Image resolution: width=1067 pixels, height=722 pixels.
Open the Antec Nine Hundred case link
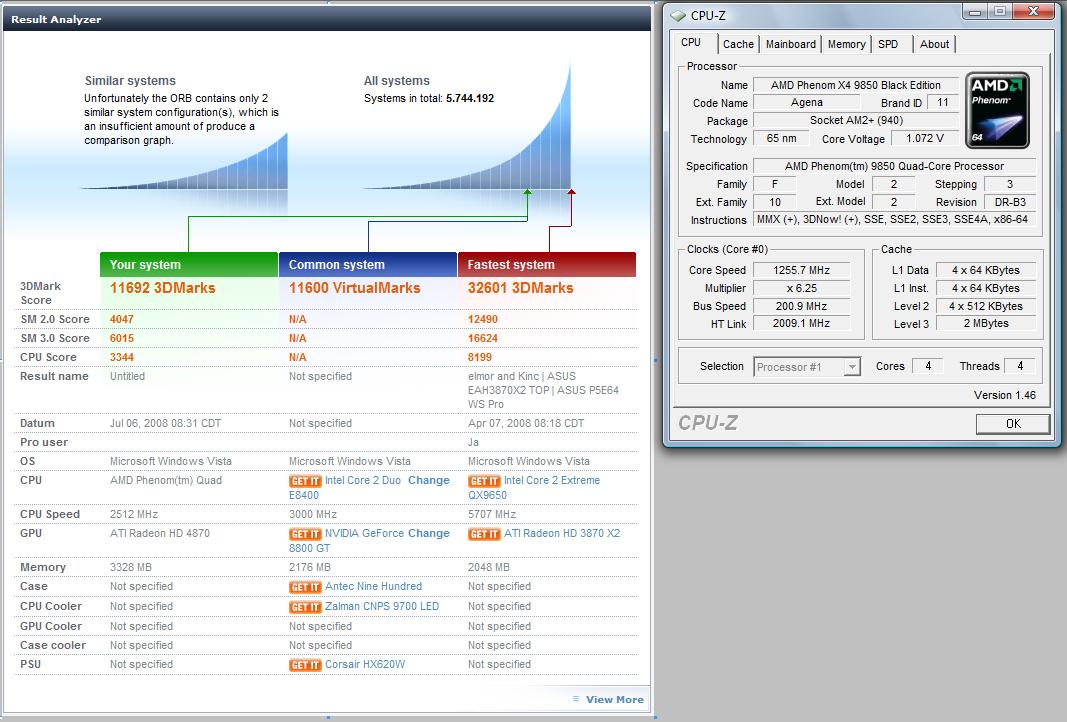374,587
